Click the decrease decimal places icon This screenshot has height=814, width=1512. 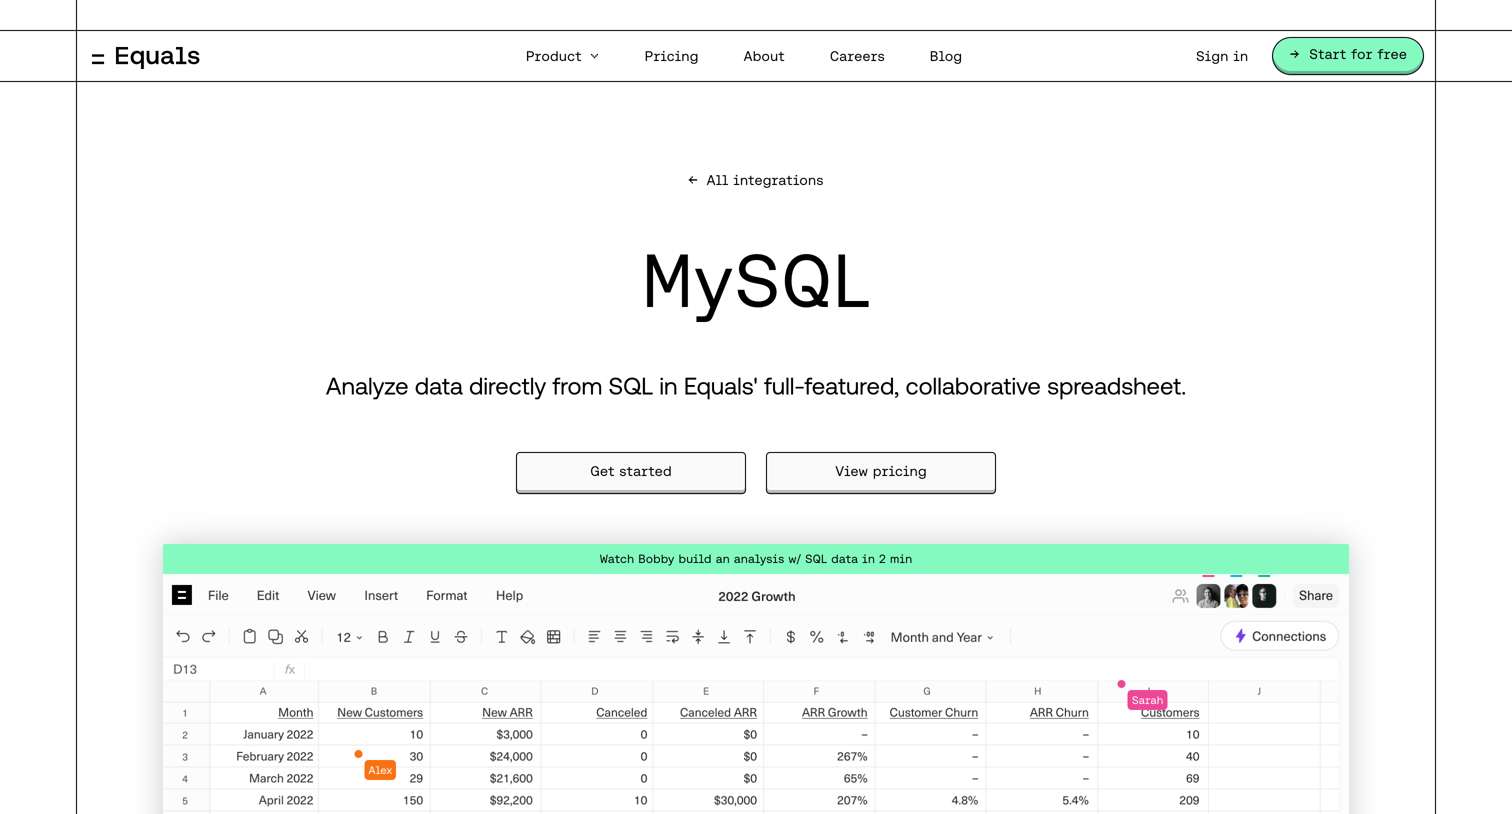(x=843, y=637)
